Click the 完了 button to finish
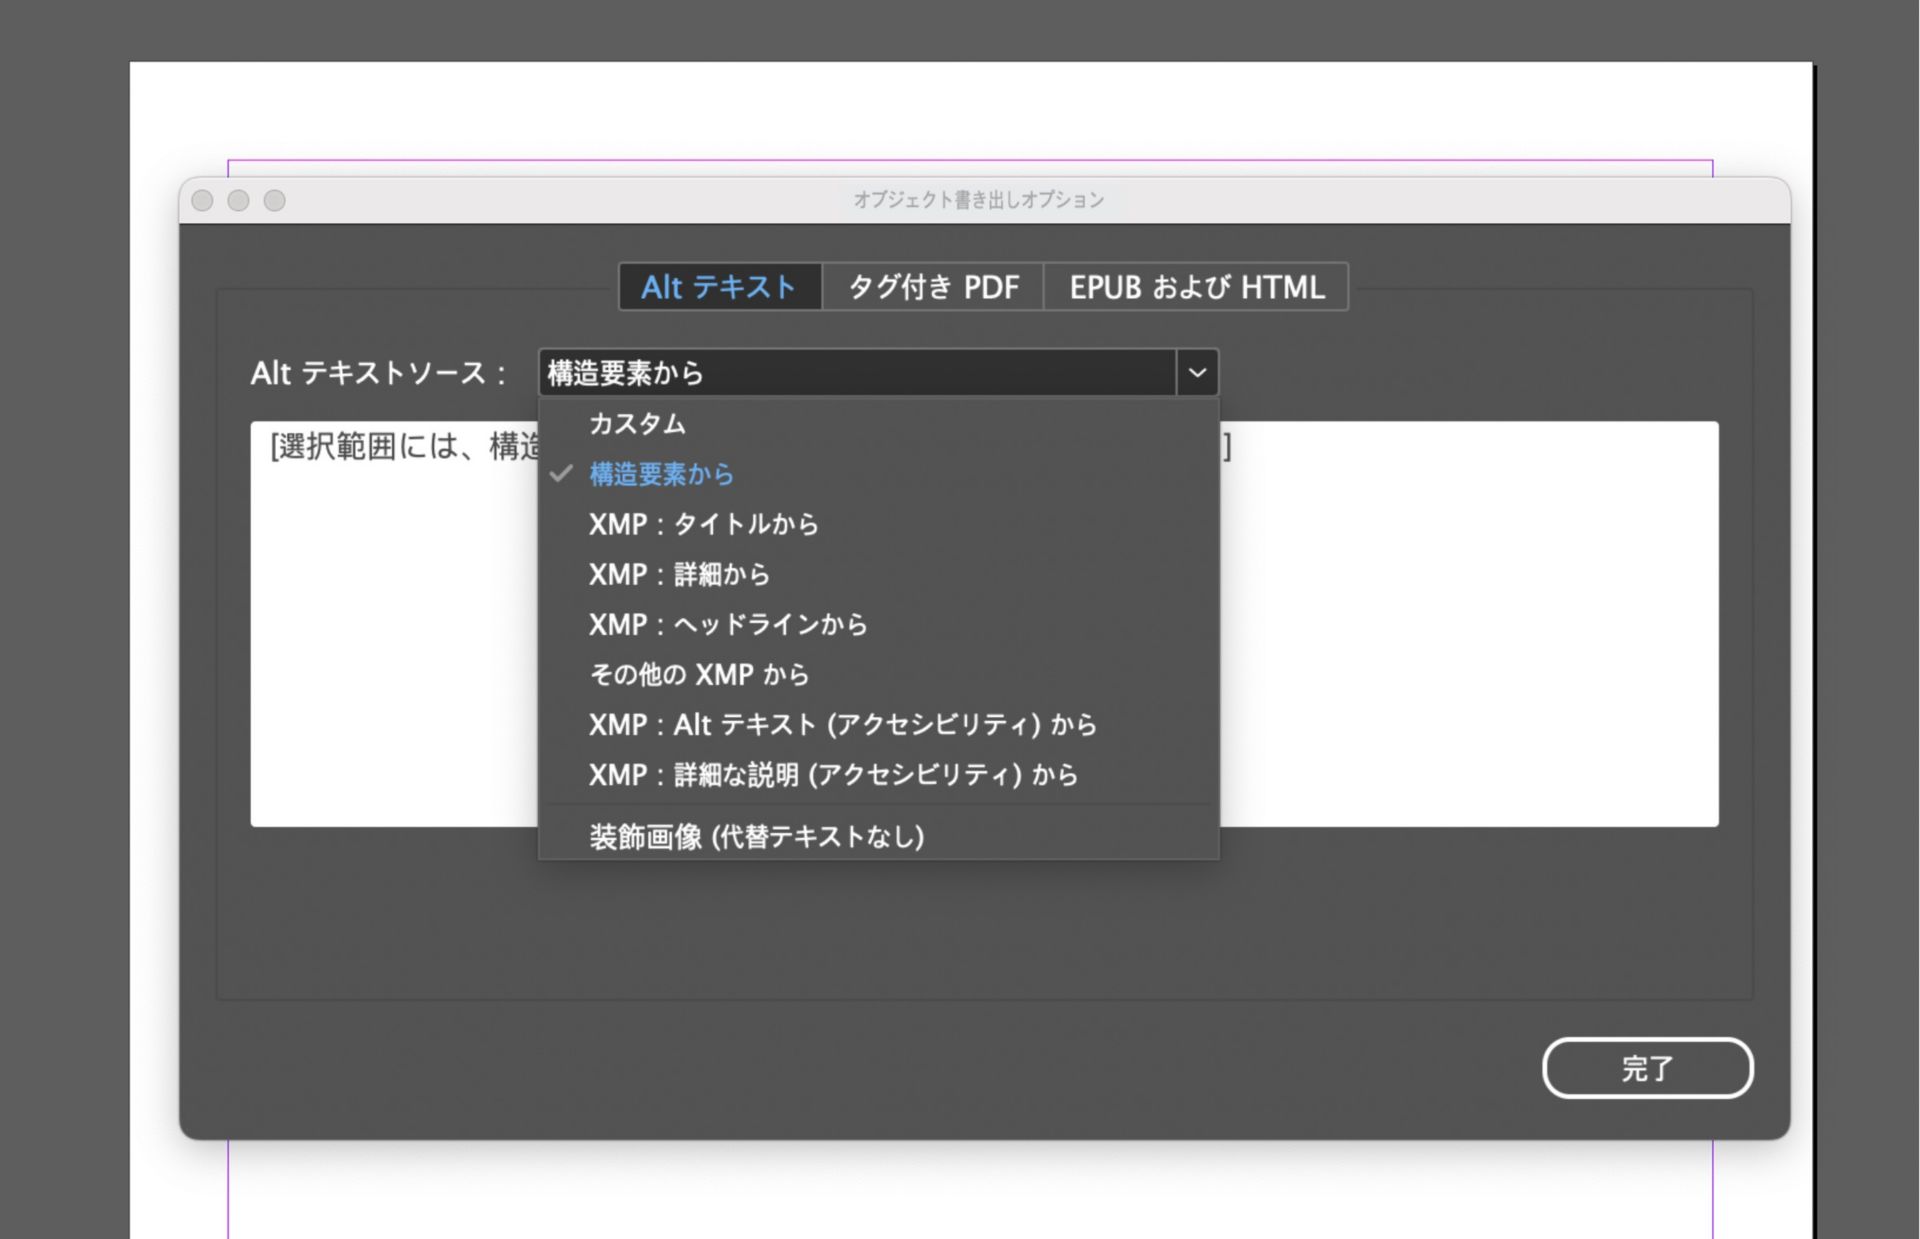The height and width of the screenshot is (1239, 1920). (x=1647, y=1068)
